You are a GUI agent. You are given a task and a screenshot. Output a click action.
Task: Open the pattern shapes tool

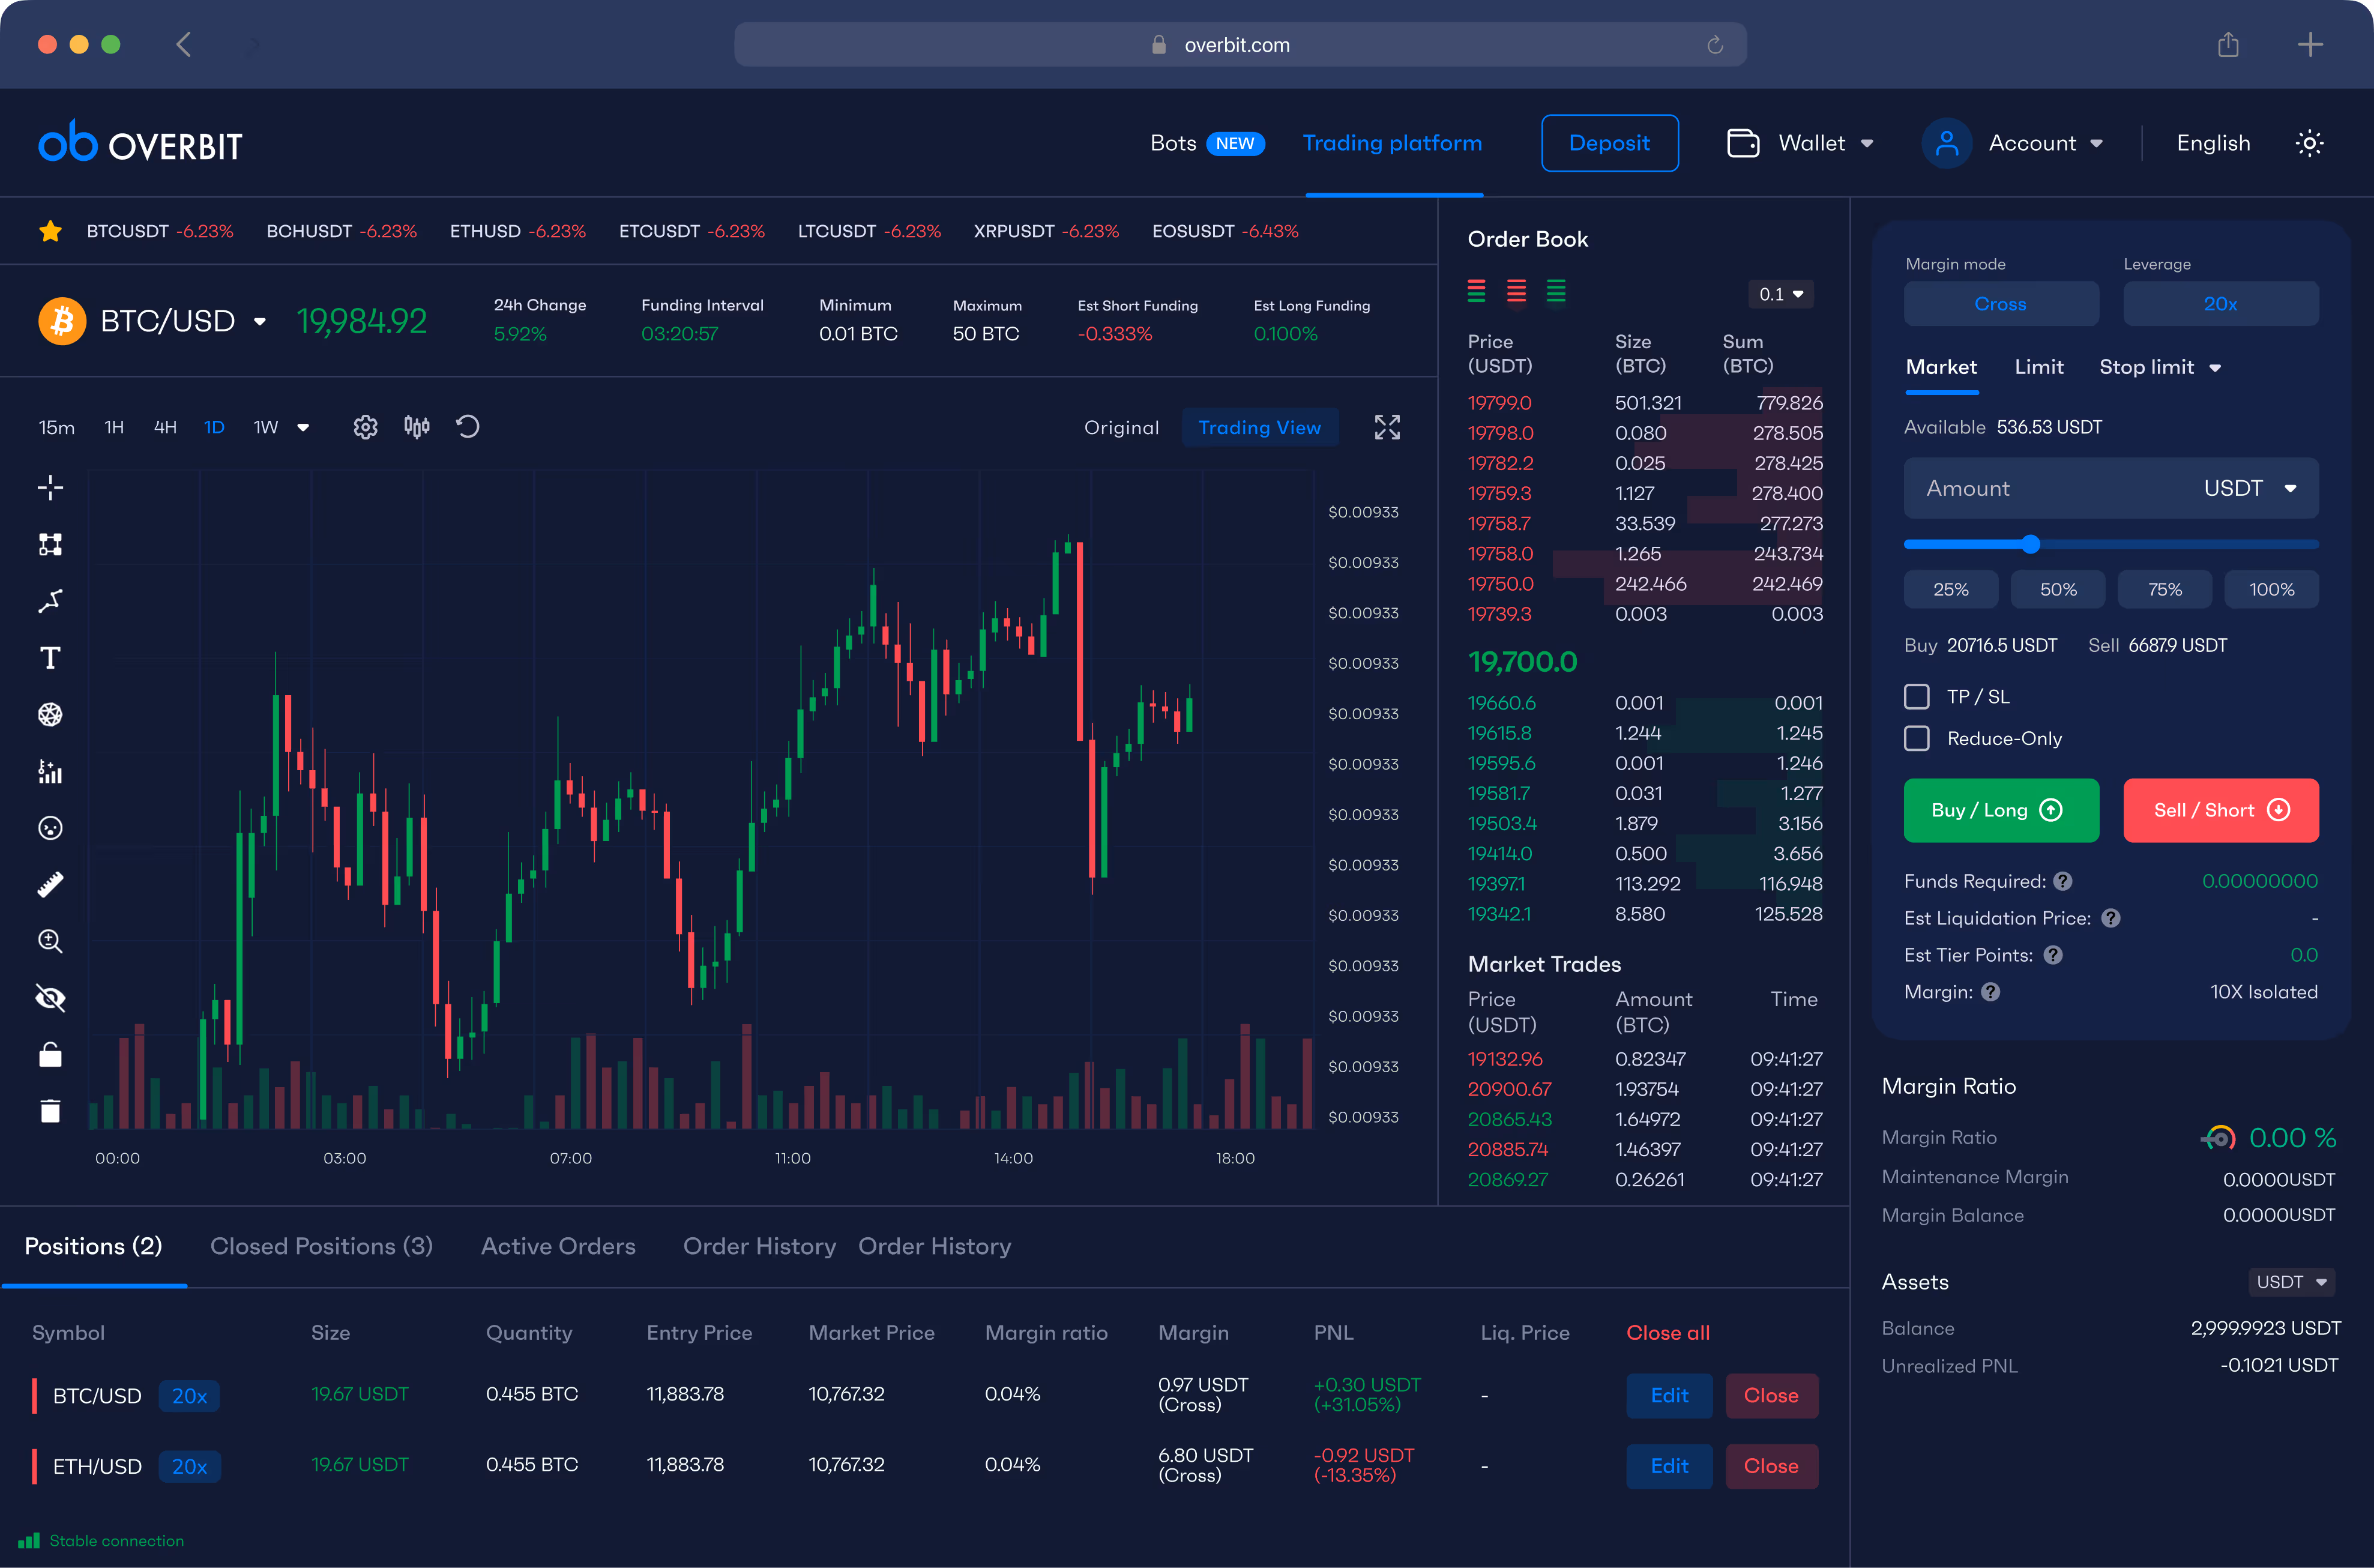(x=50, y=714)
